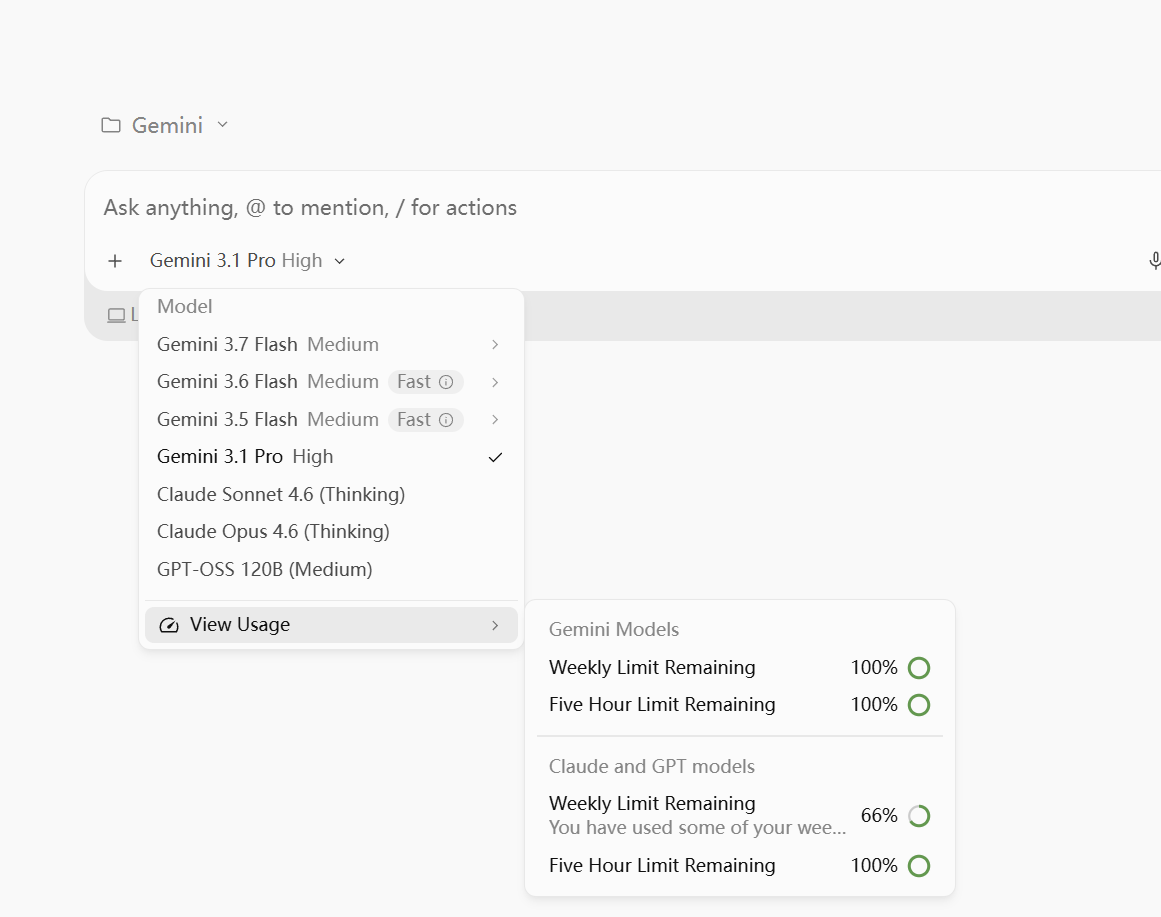Click the 66% value text
Viewport: 1161px width, 917px height.
tap(879, 816)
